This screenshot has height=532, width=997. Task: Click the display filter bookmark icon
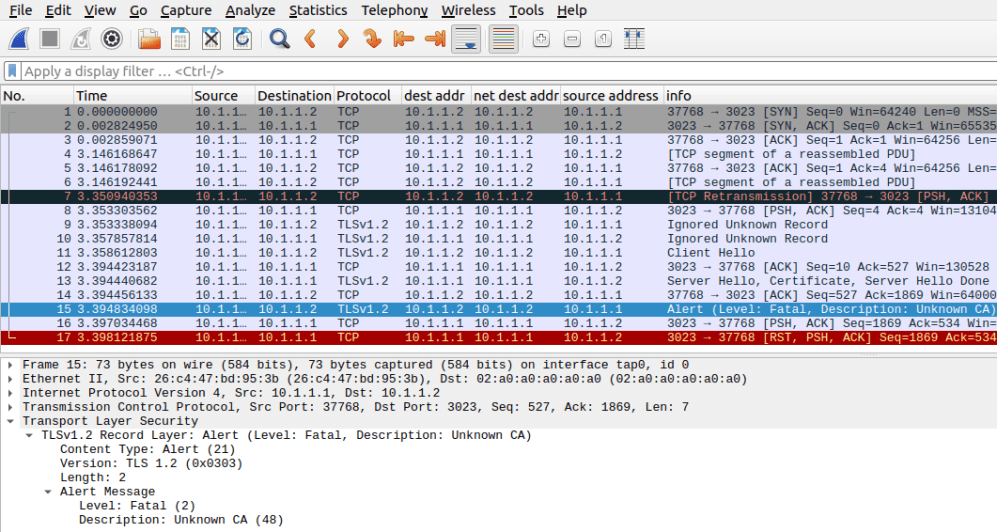pos(12,72)
